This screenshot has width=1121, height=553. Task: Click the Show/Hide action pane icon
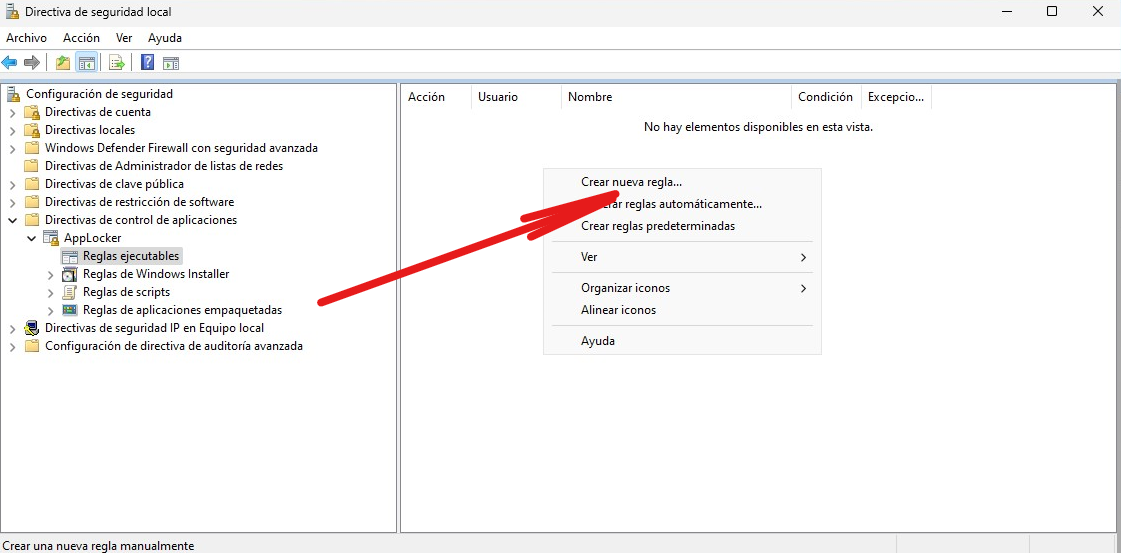click(x=171, y=63)
